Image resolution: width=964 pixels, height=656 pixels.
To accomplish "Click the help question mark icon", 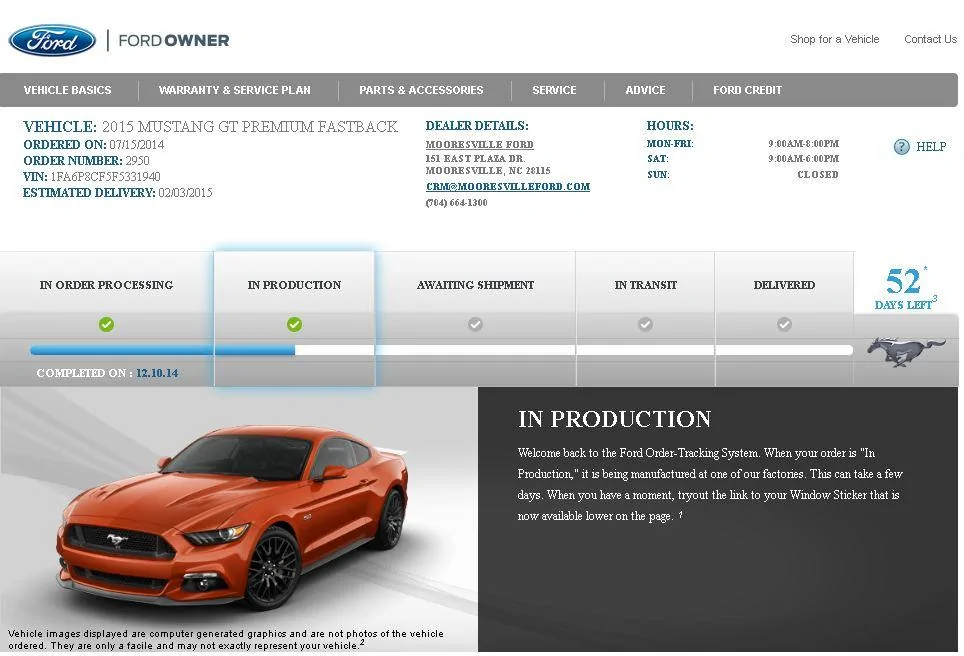I will [x=901, y=146].
